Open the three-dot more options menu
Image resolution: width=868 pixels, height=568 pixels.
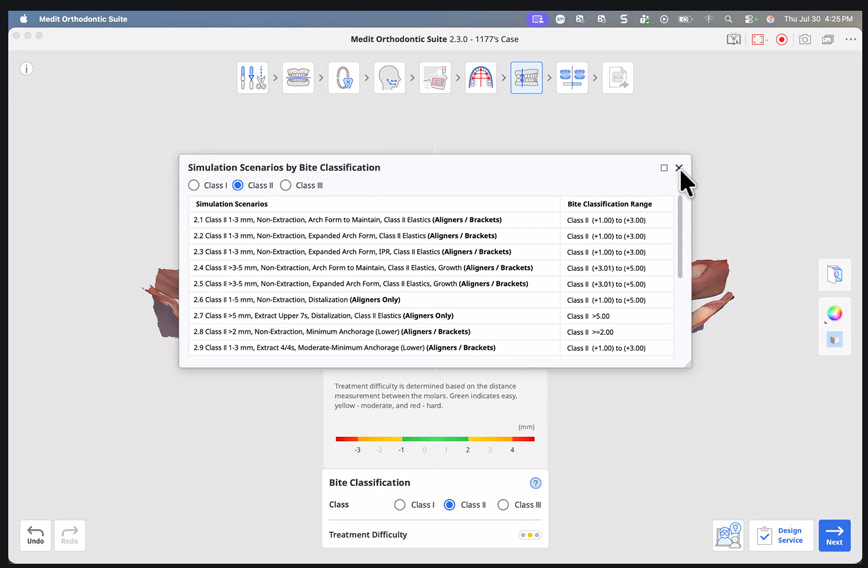point(851,39)
